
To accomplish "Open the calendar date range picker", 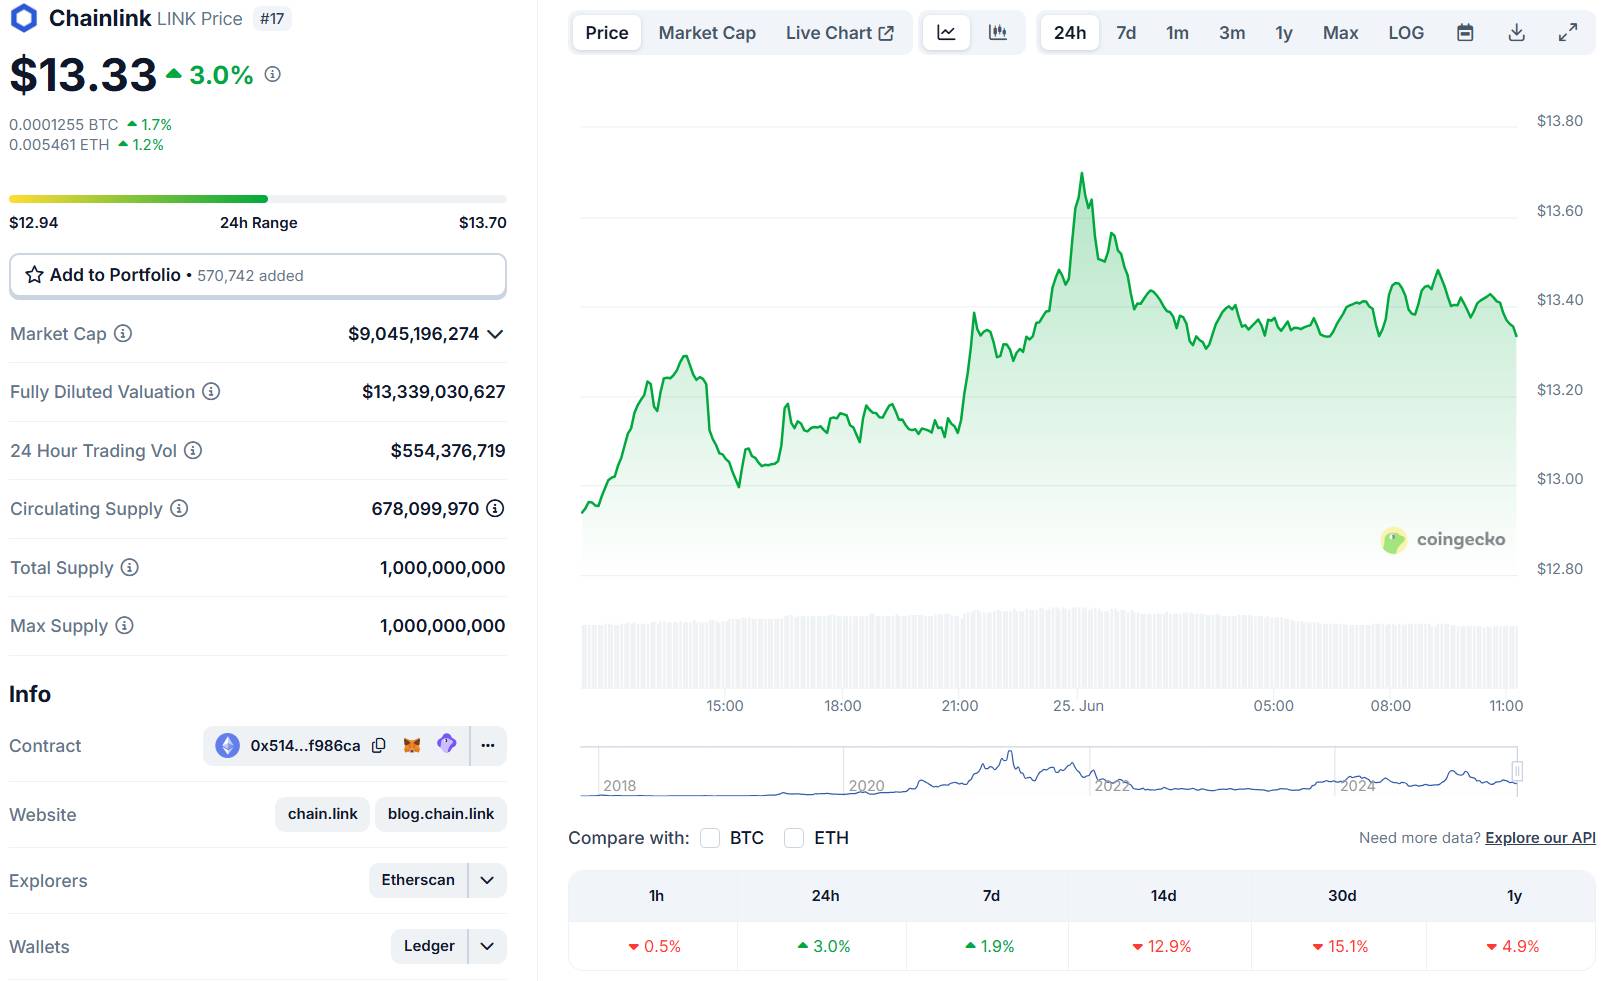I will pos(1465,32).
